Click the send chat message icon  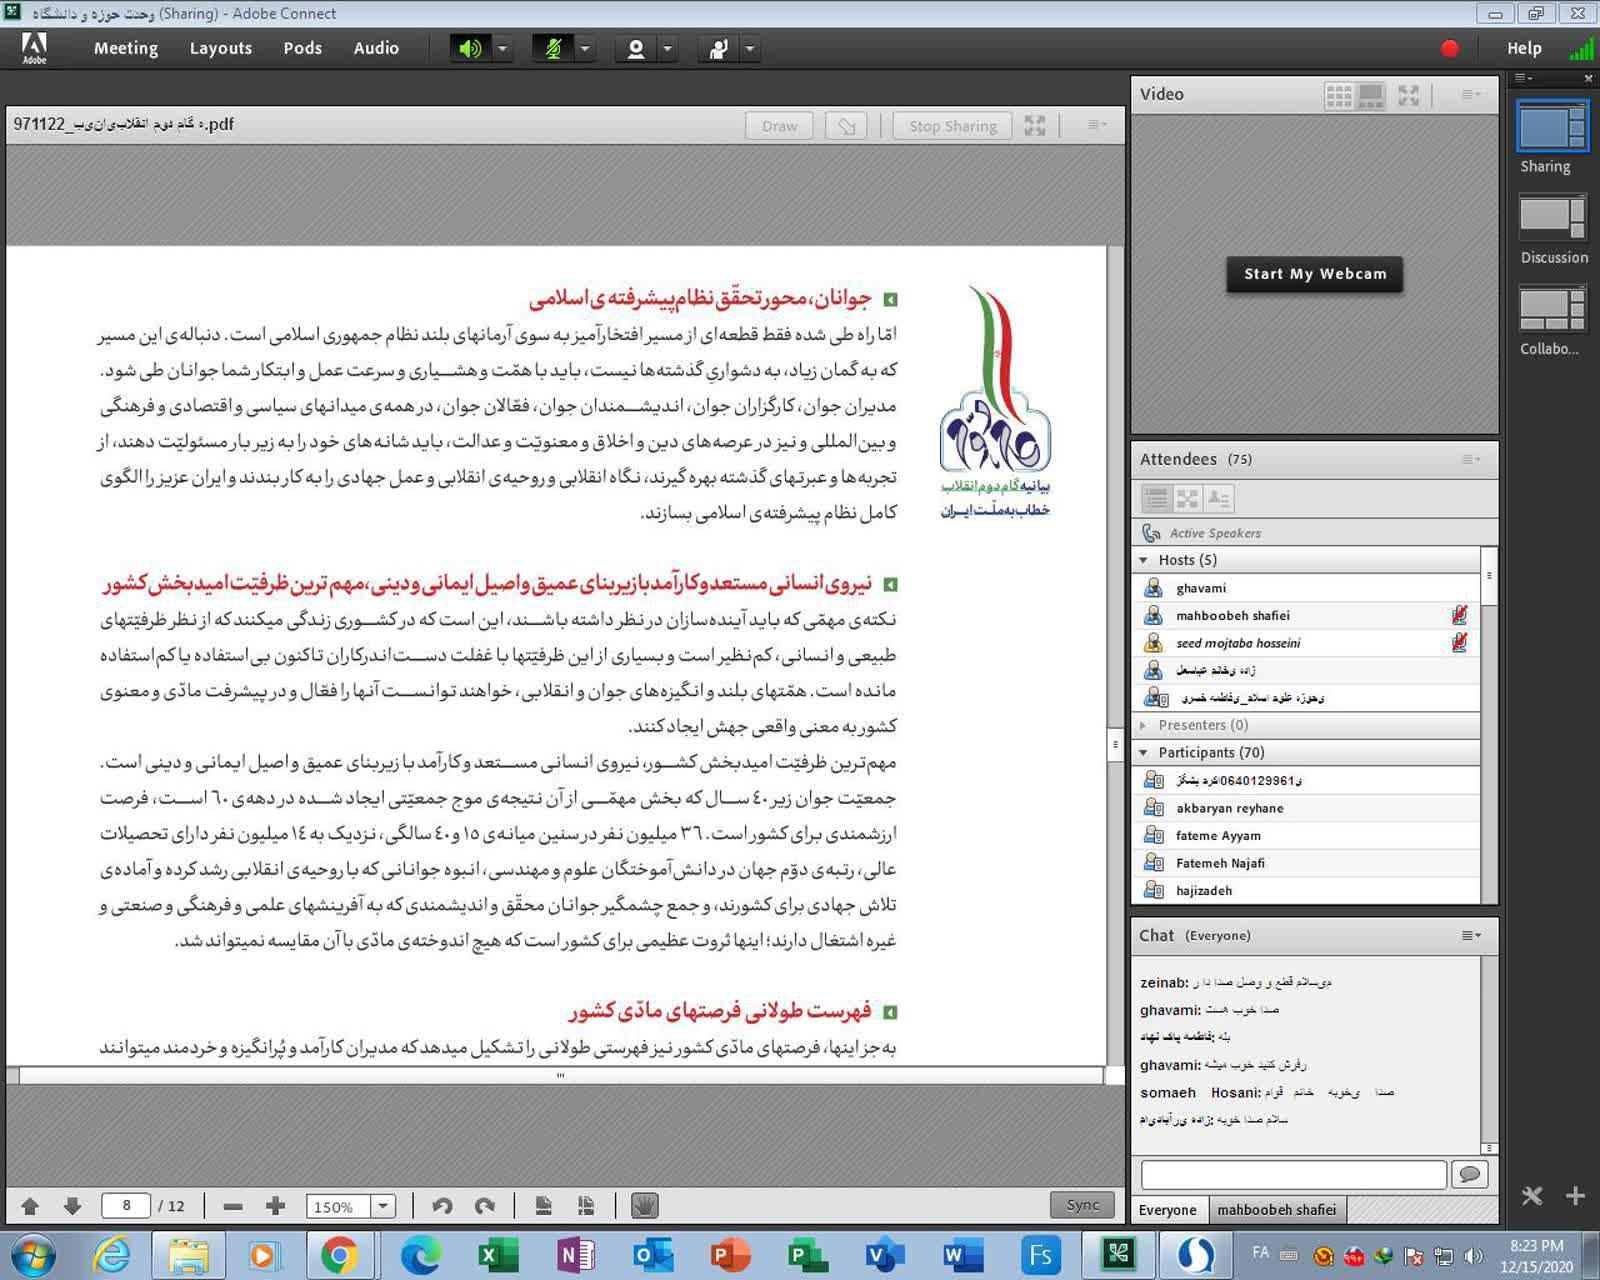click(x=1470, y=1174)
